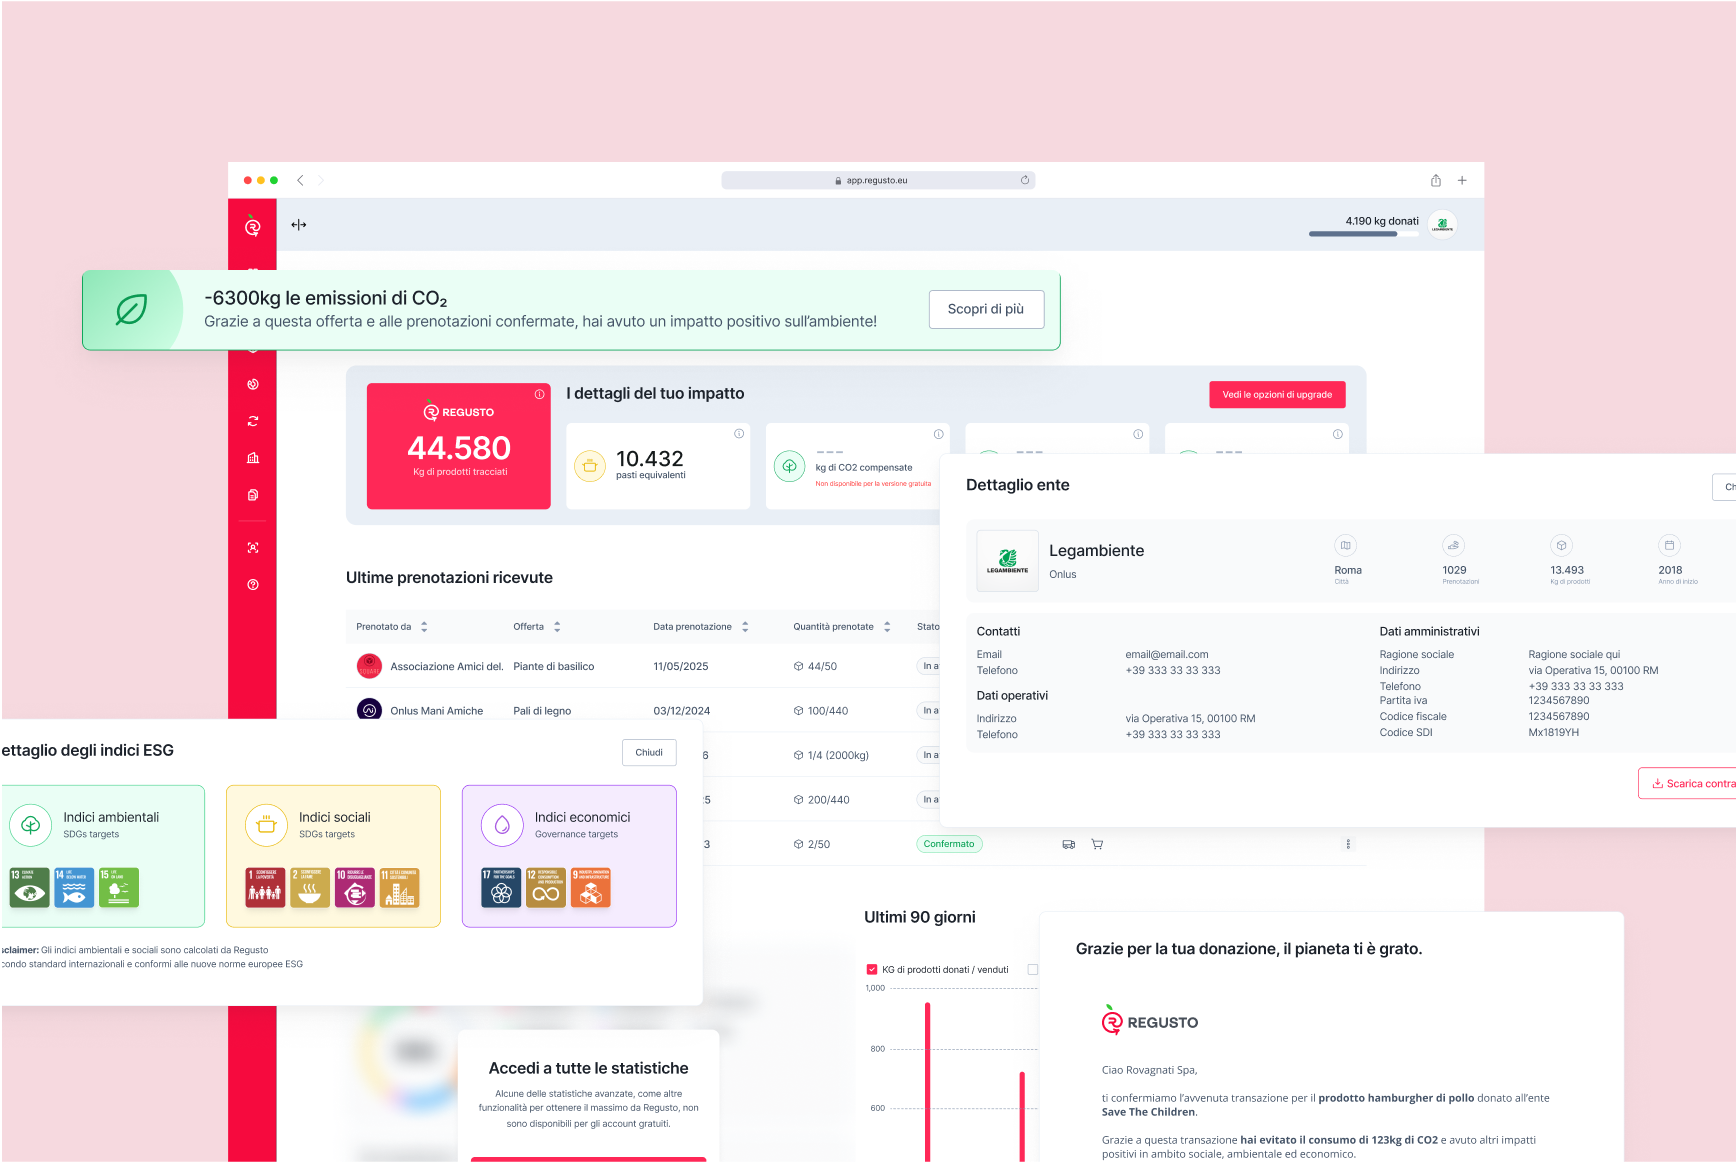Click the SDG 13 climate action tile
The height and width of the screenshot is (1162, 1736).
30,887
